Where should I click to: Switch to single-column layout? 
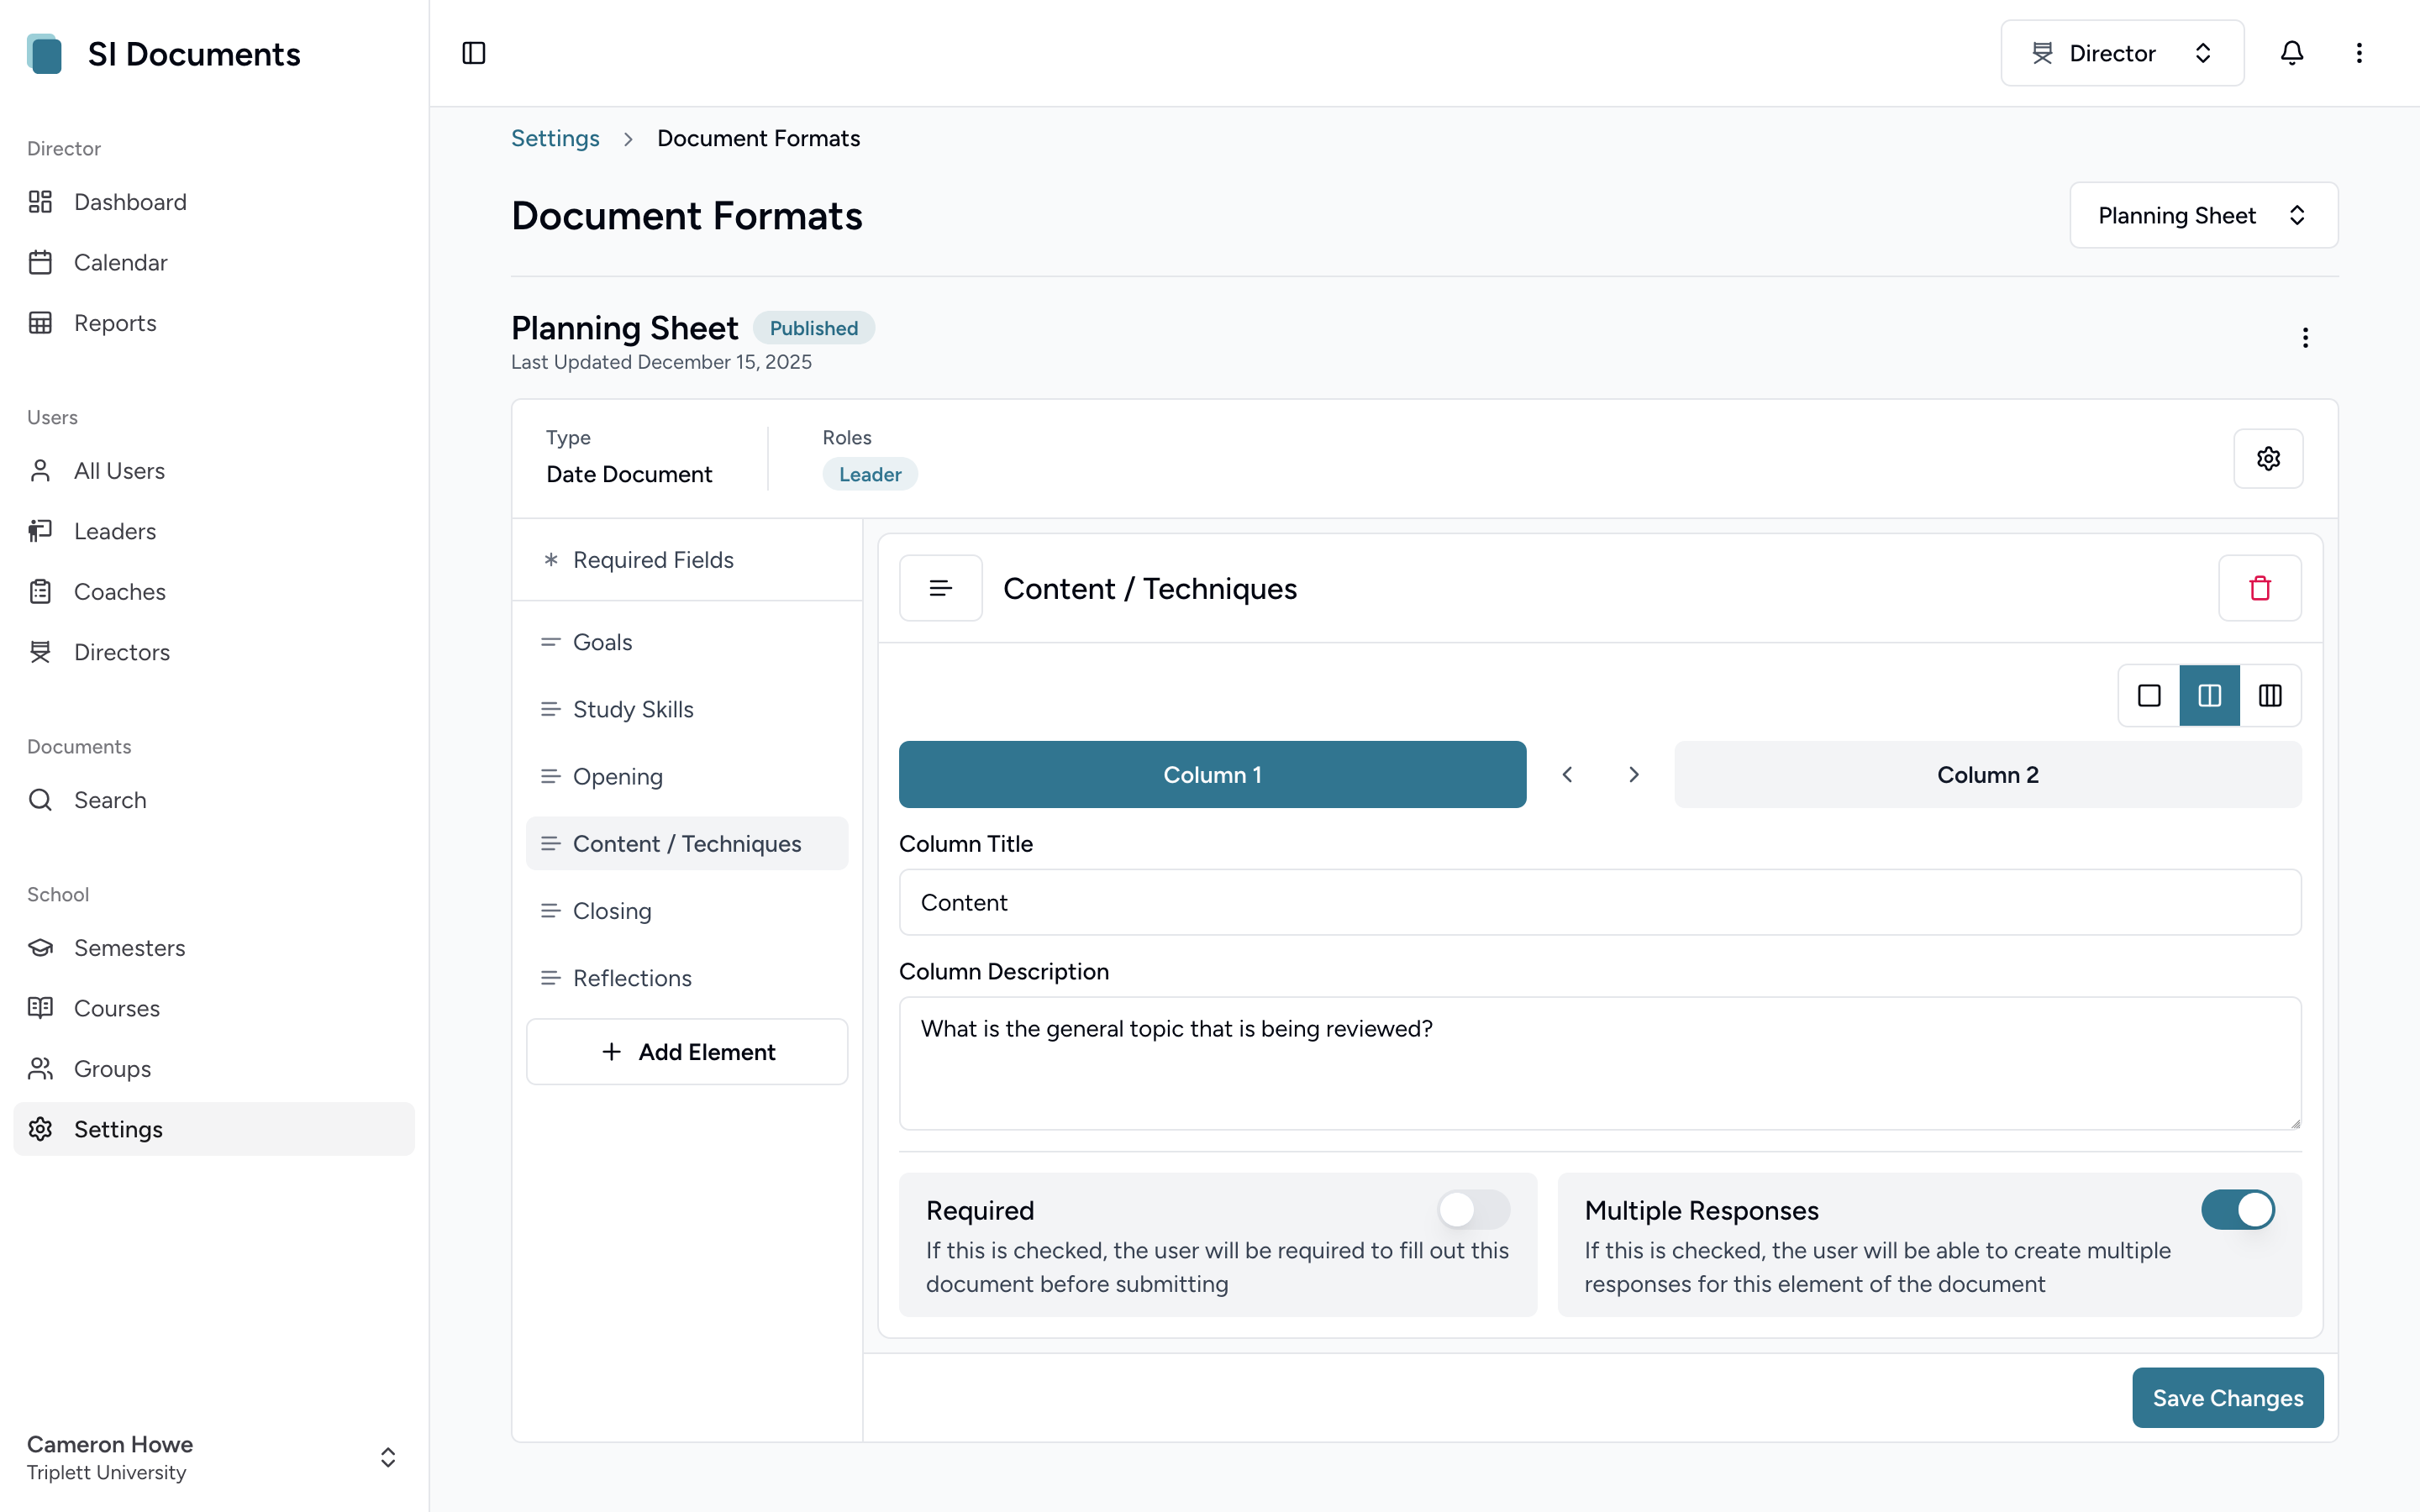coord(2148,695)
